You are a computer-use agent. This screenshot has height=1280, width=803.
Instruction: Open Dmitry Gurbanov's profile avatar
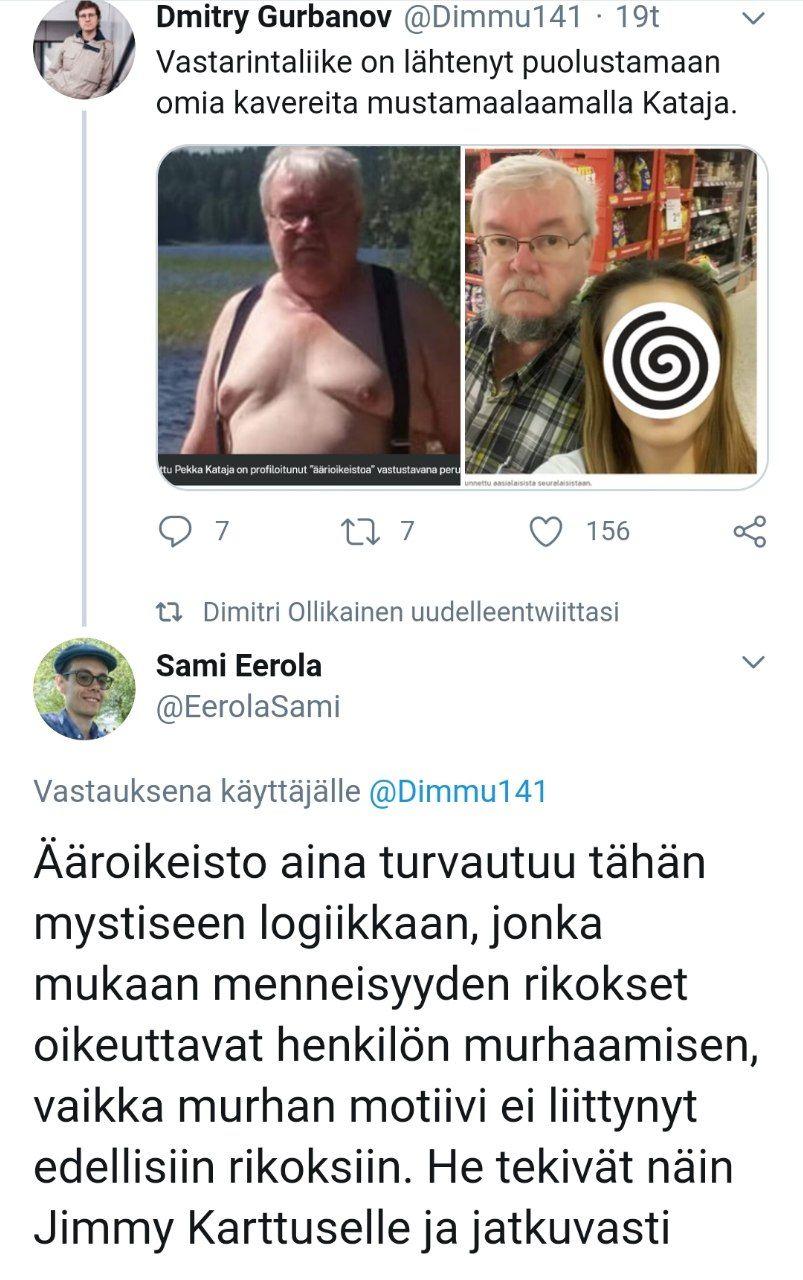pos(84,49)
